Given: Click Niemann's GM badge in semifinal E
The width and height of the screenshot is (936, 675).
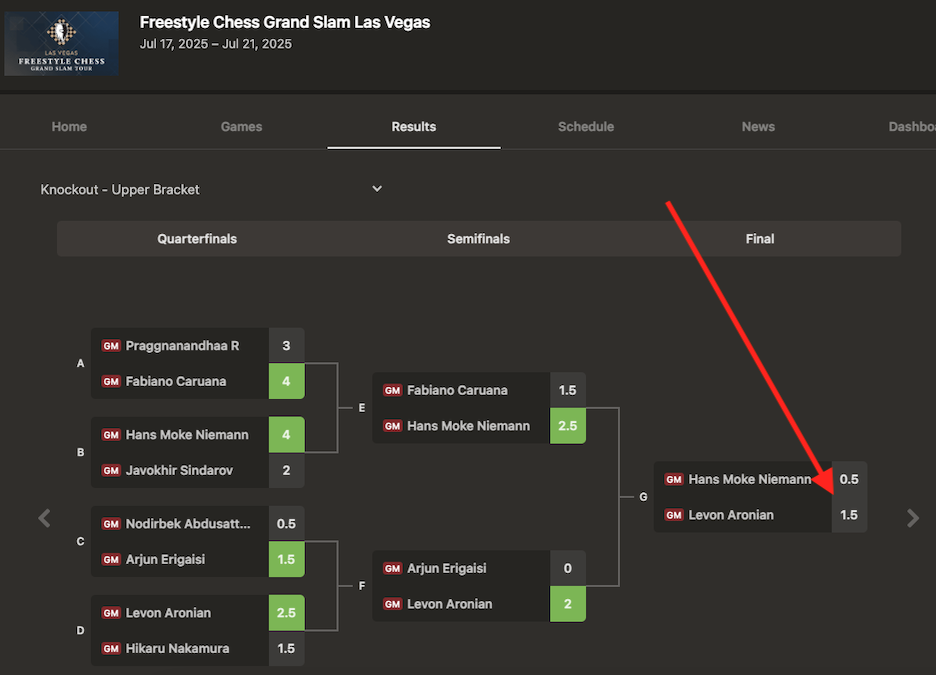Looking at the screenshot, I should coord(392,426).
